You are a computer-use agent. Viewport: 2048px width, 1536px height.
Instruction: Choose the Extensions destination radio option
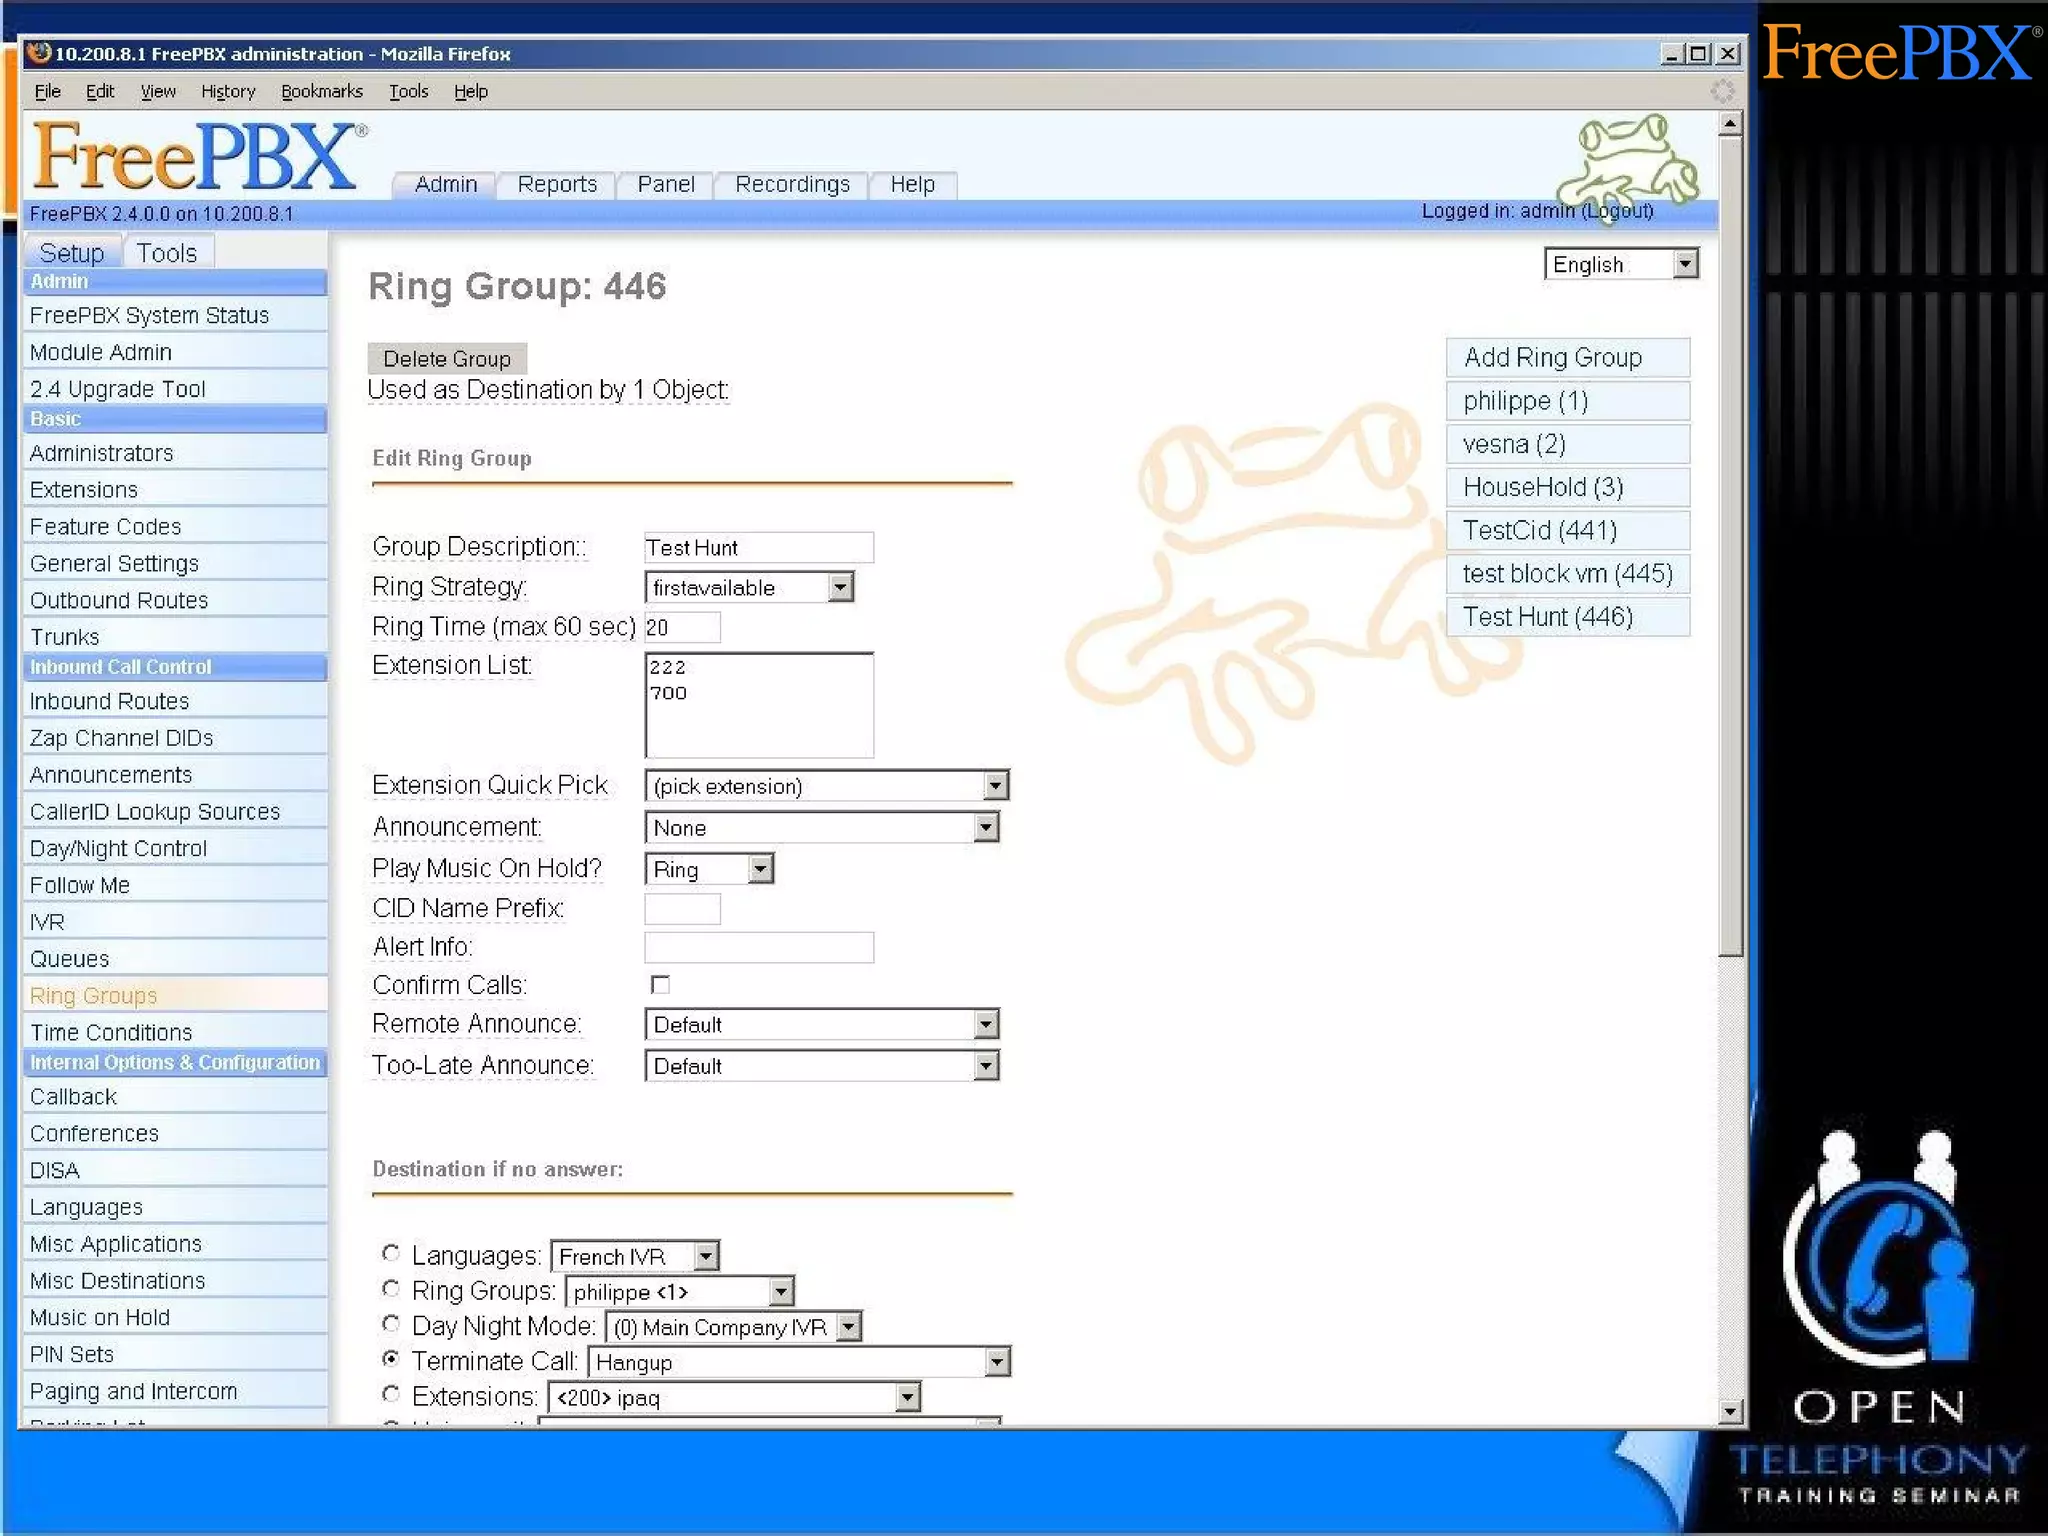coord(391,1395)
